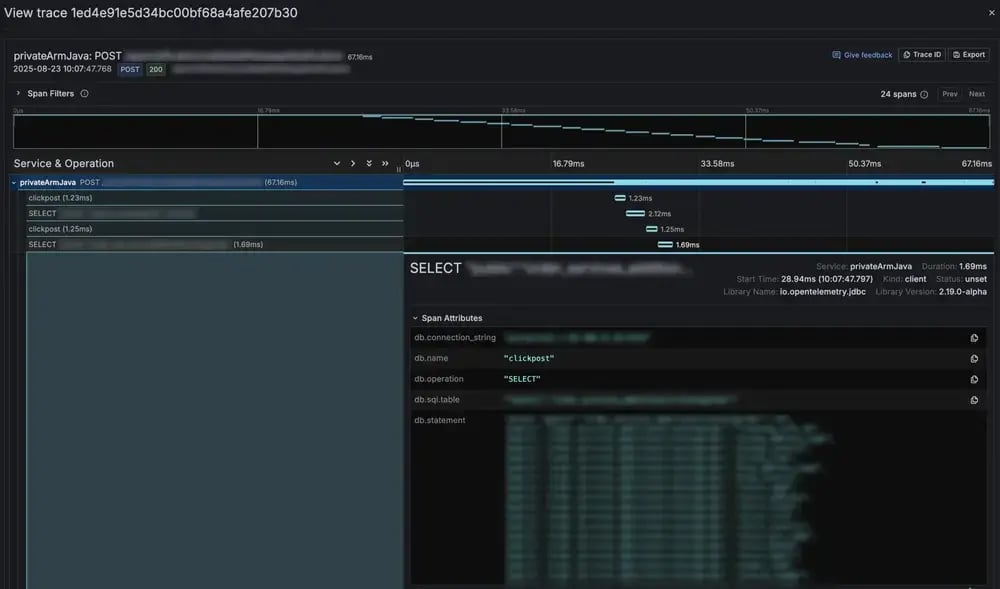Copy the db.name value
Screen dimensions: 1000x589
tap(974, 359)
